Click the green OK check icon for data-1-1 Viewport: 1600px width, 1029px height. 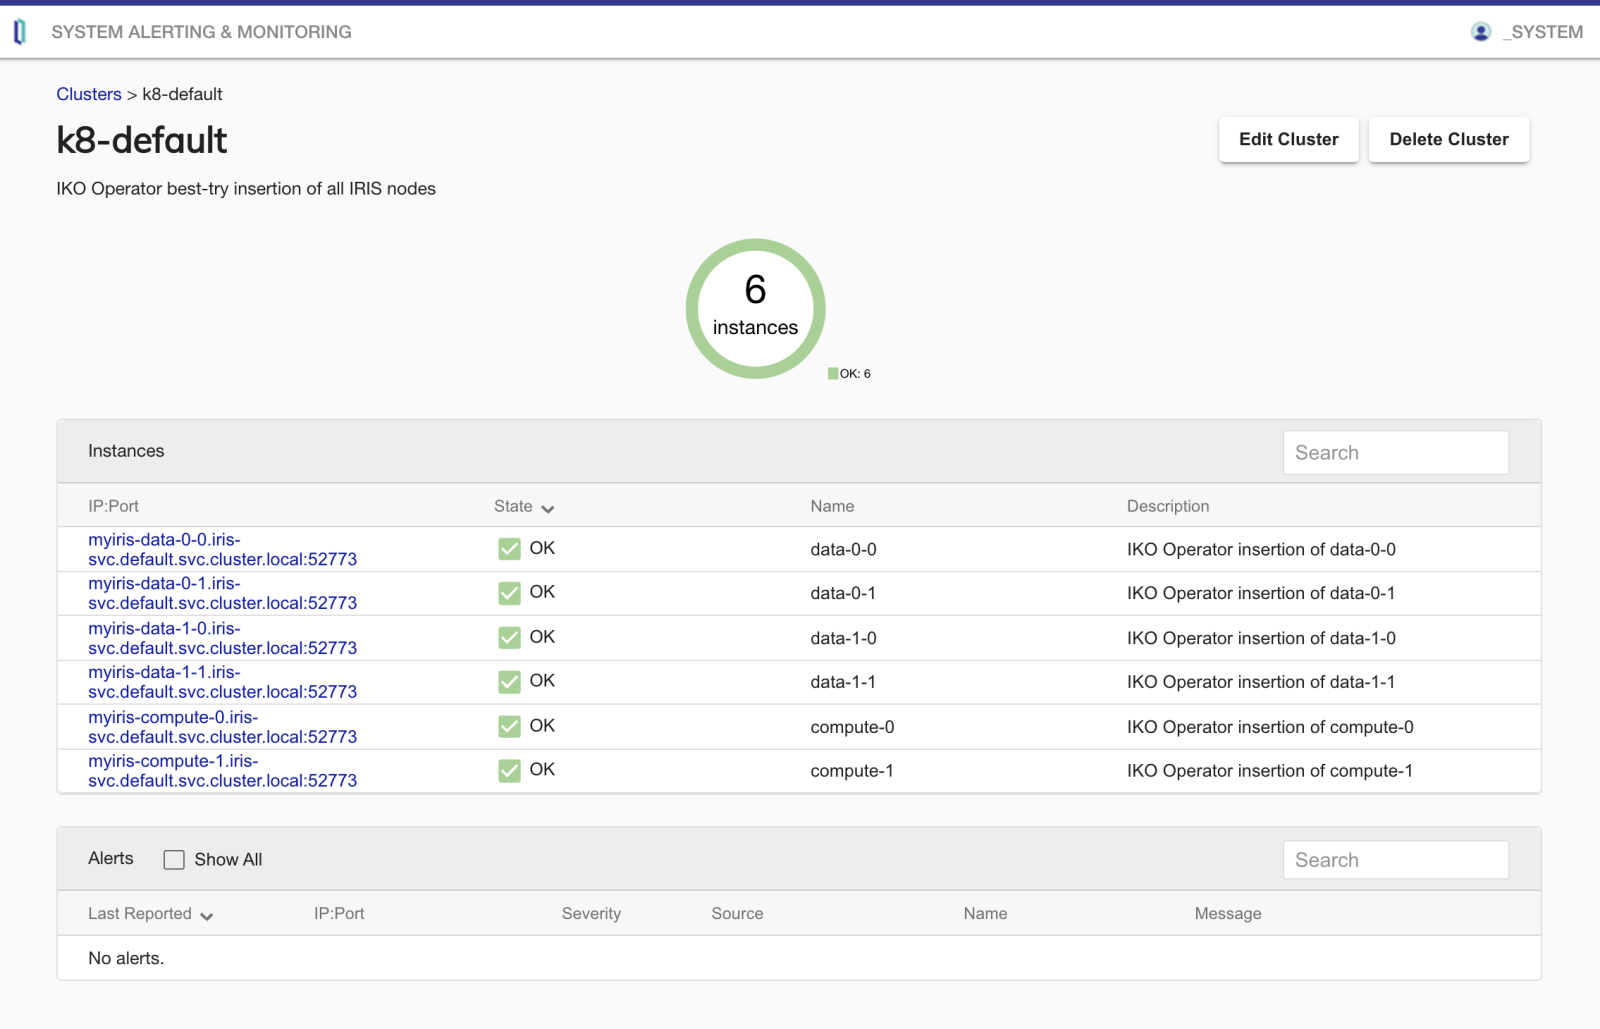pyautogui.click(x=509, y=682)
